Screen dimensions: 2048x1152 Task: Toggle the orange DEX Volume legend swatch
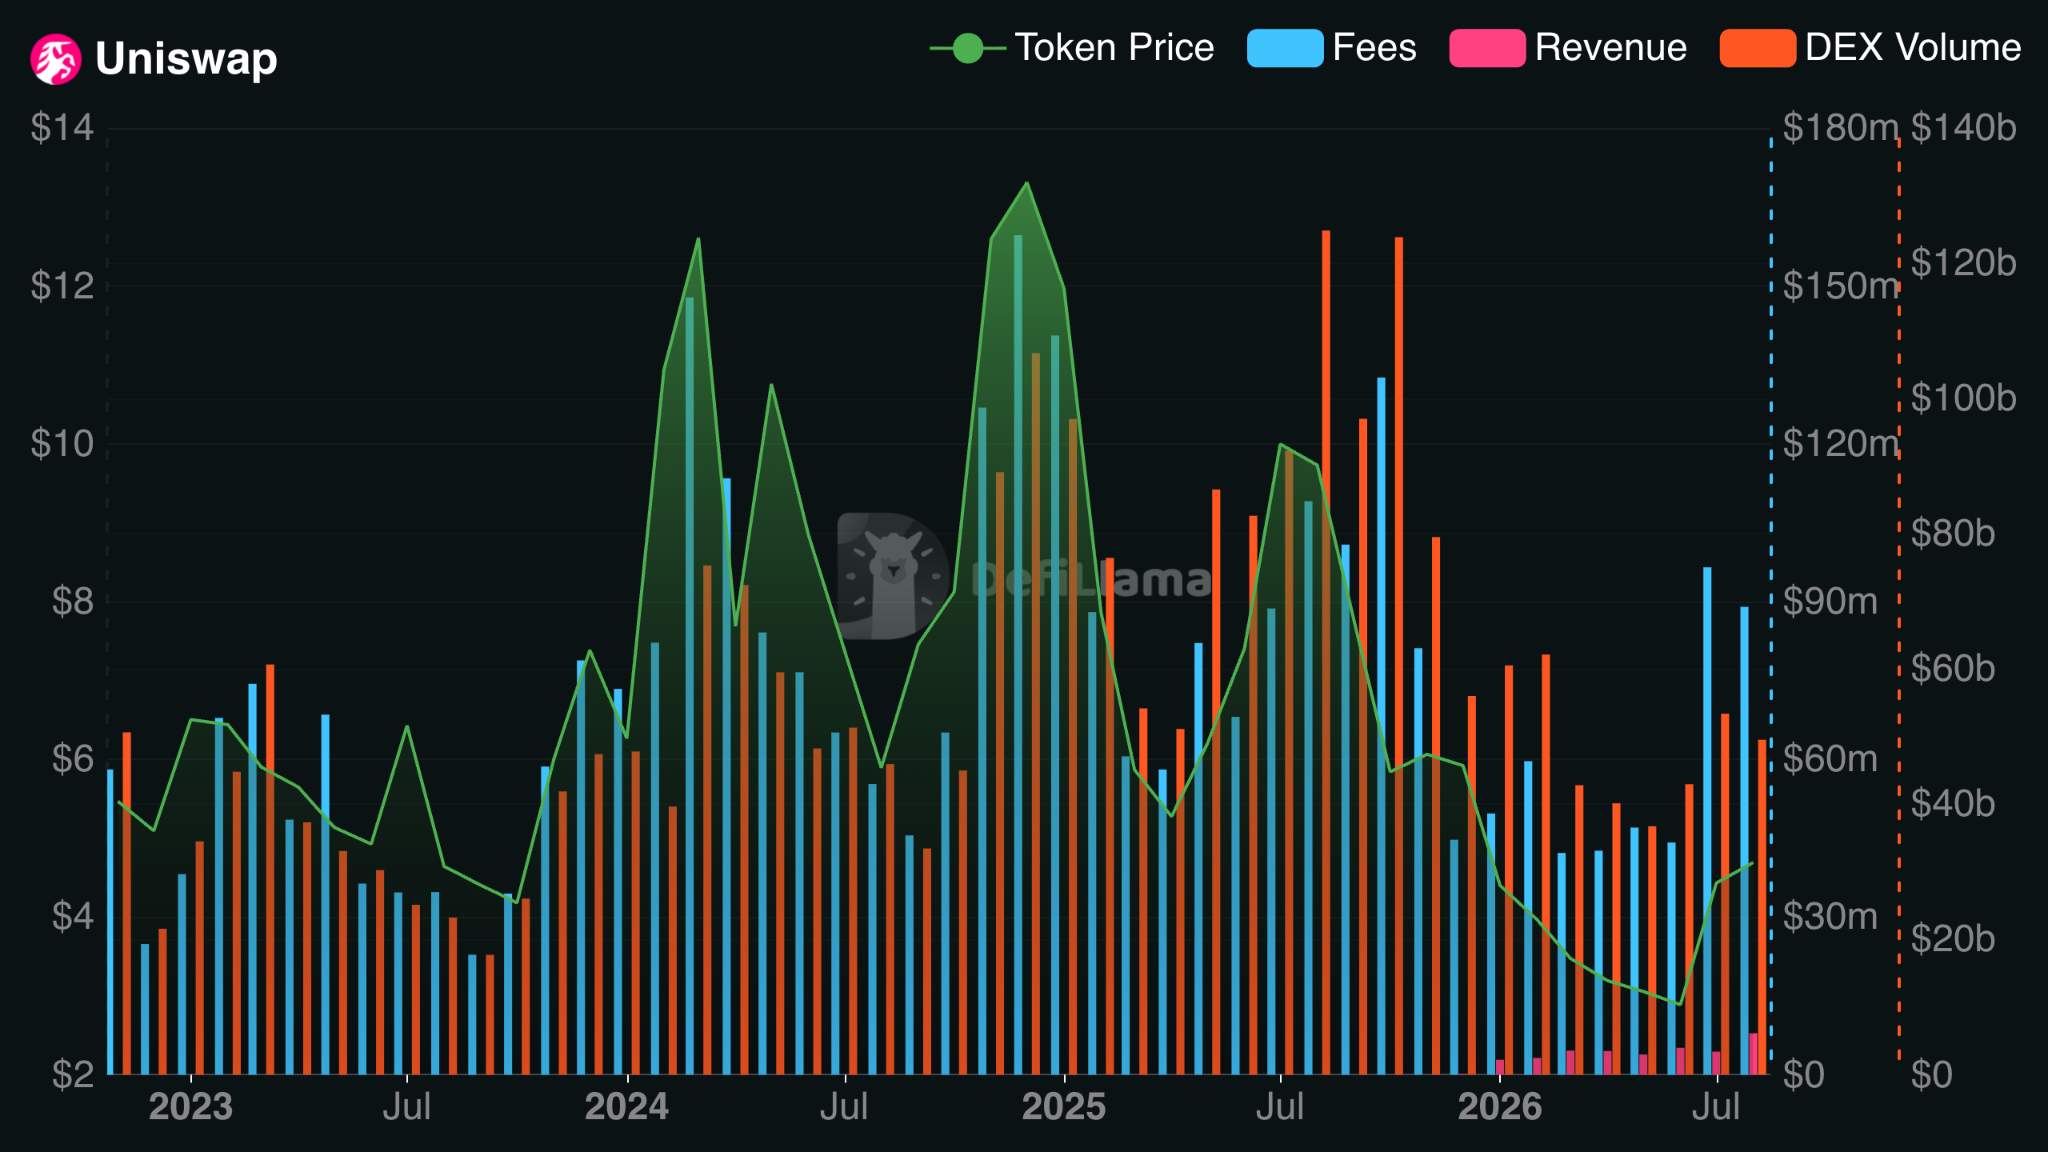(1757, 48)
